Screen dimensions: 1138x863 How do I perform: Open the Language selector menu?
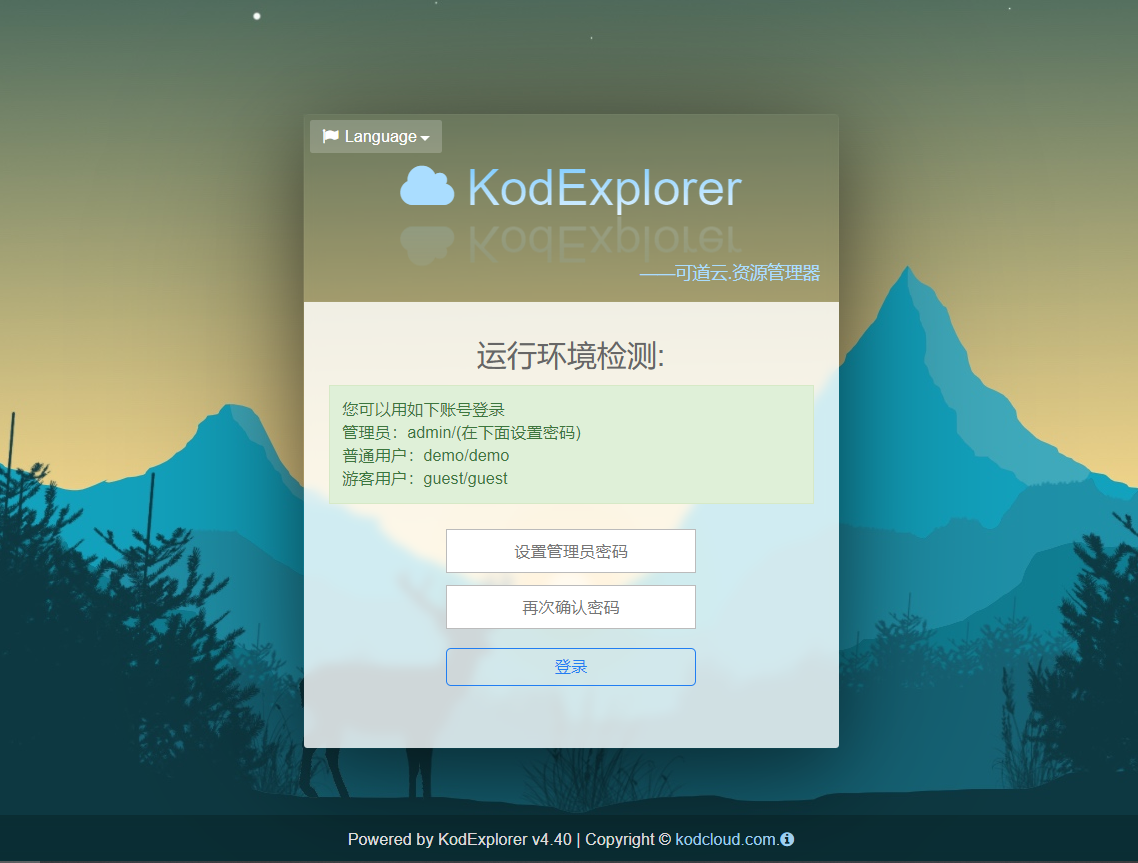[x=376, y=136]
